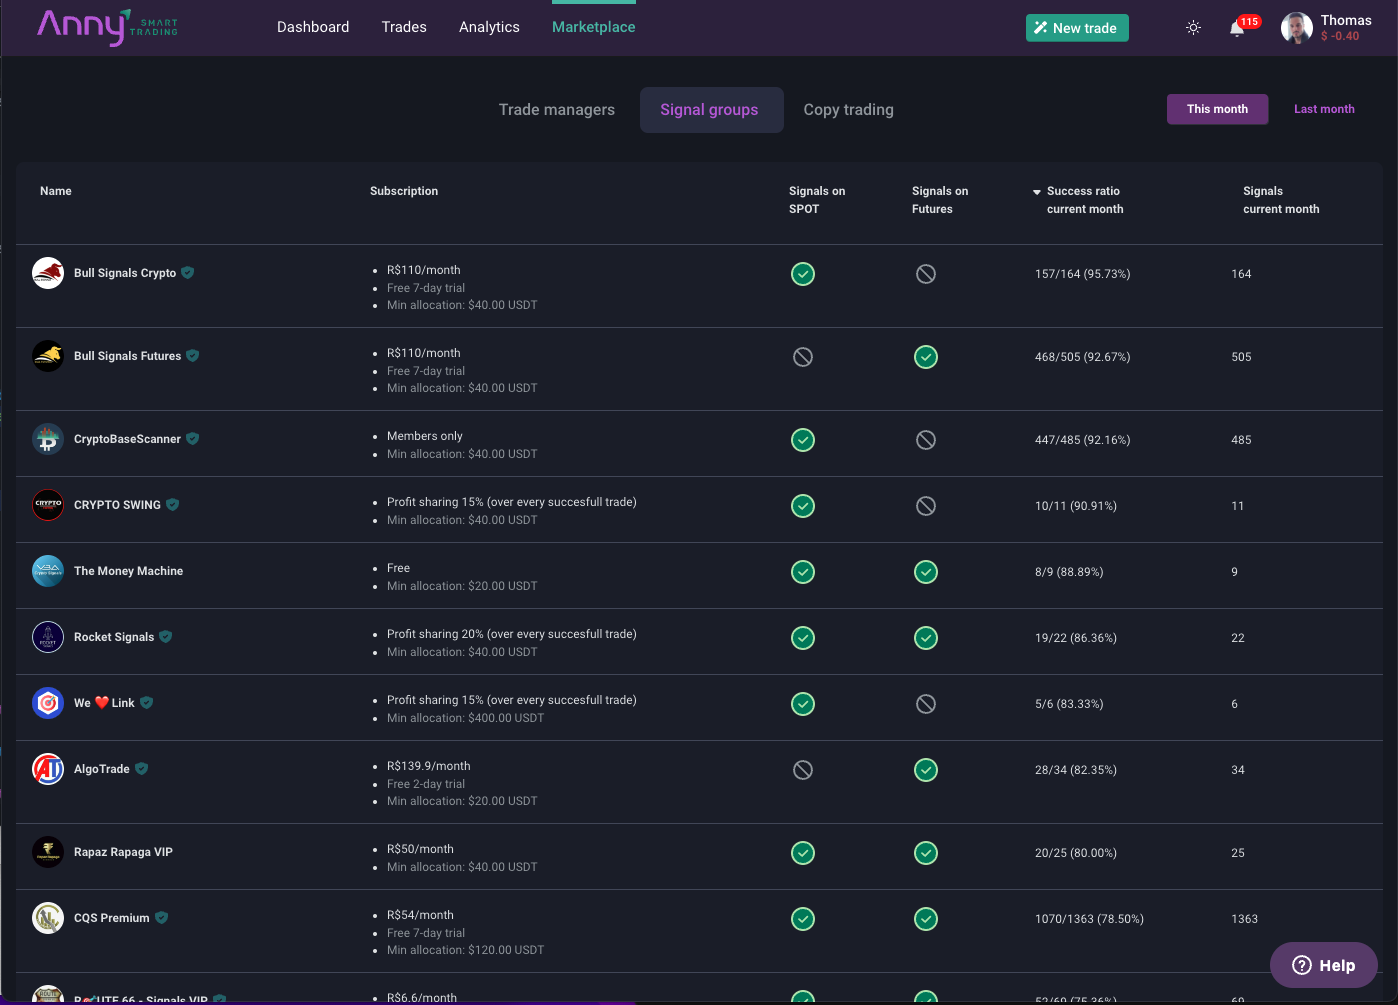Click the verified badge beside Rocket Signals
The width and height of the screenshot is (1398, 1005).
[x=165, y=637]
